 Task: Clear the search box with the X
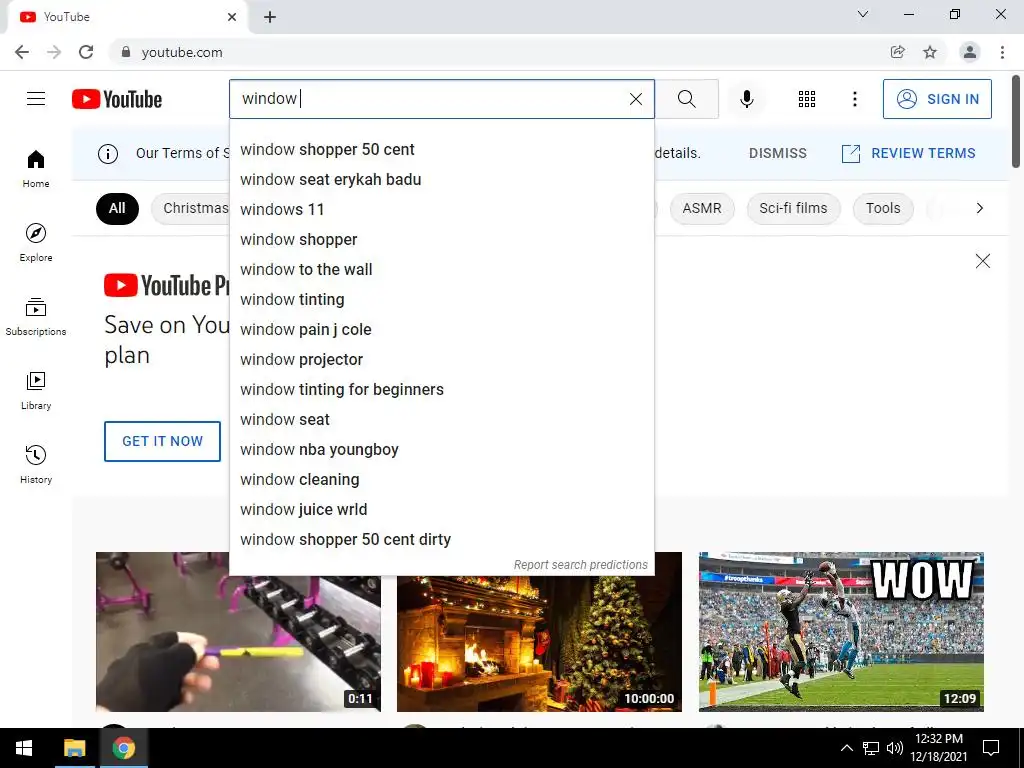(x=635, y=99)
